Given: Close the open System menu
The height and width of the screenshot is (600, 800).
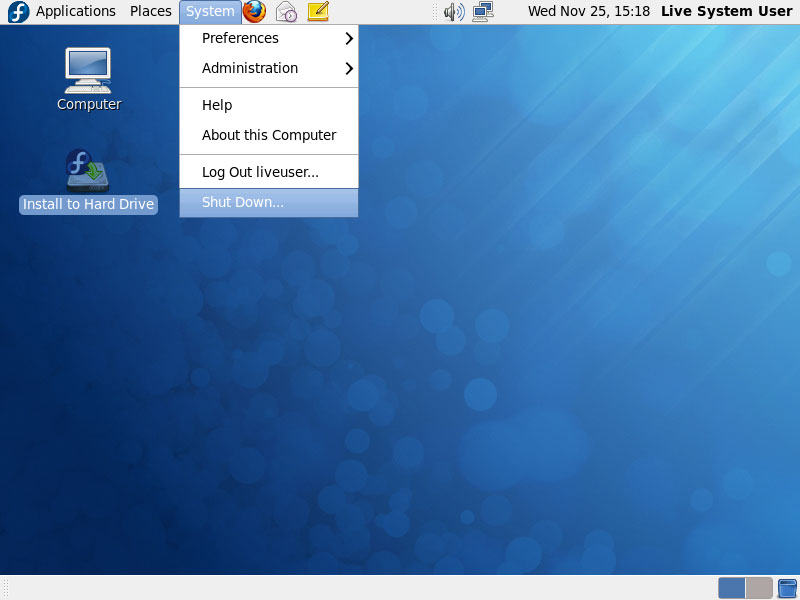Looking at the screenshot, I should [210, 11].
